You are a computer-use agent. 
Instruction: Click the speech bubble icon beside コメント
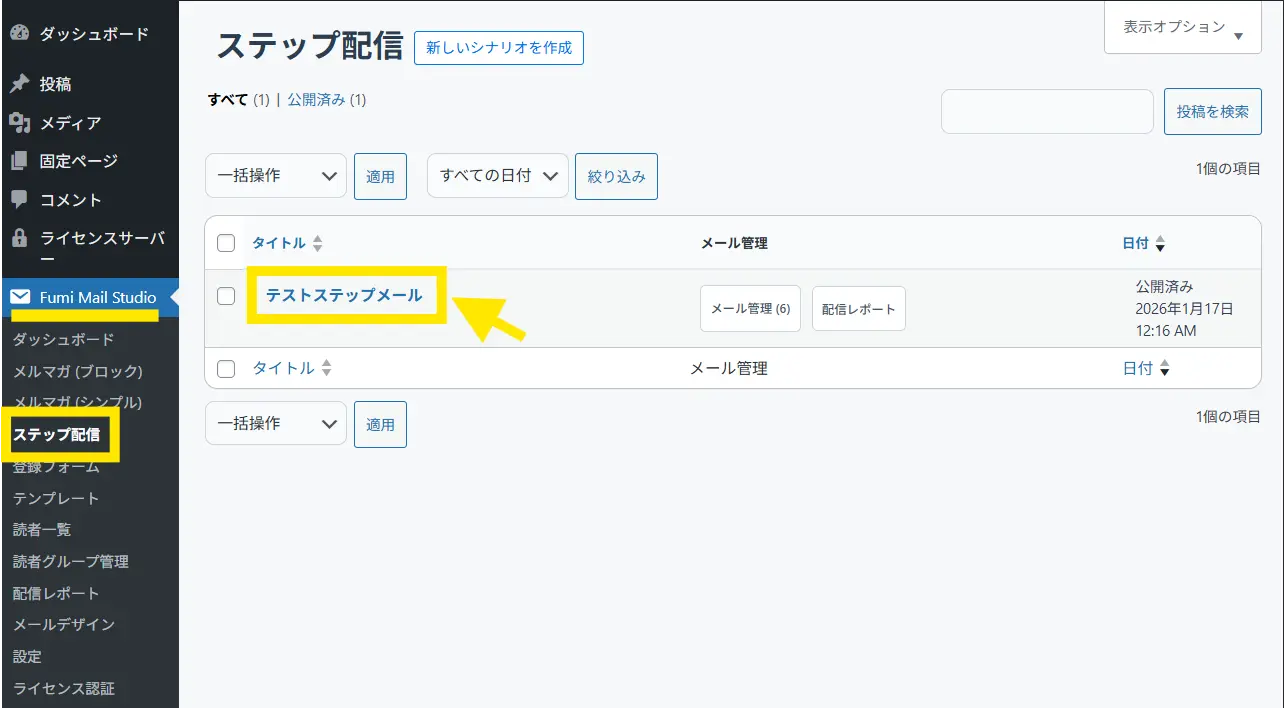19,199
